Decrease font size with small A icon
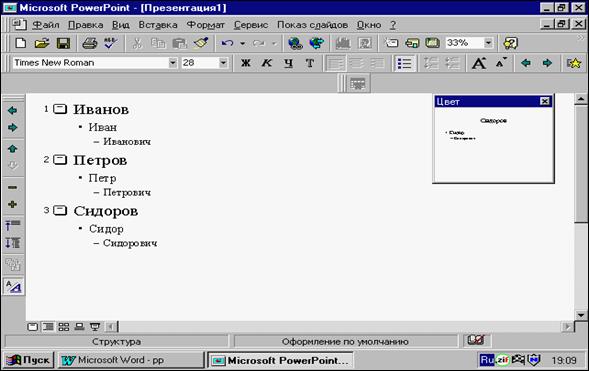This screenshot has height=371, width=589. coord(500,63)
